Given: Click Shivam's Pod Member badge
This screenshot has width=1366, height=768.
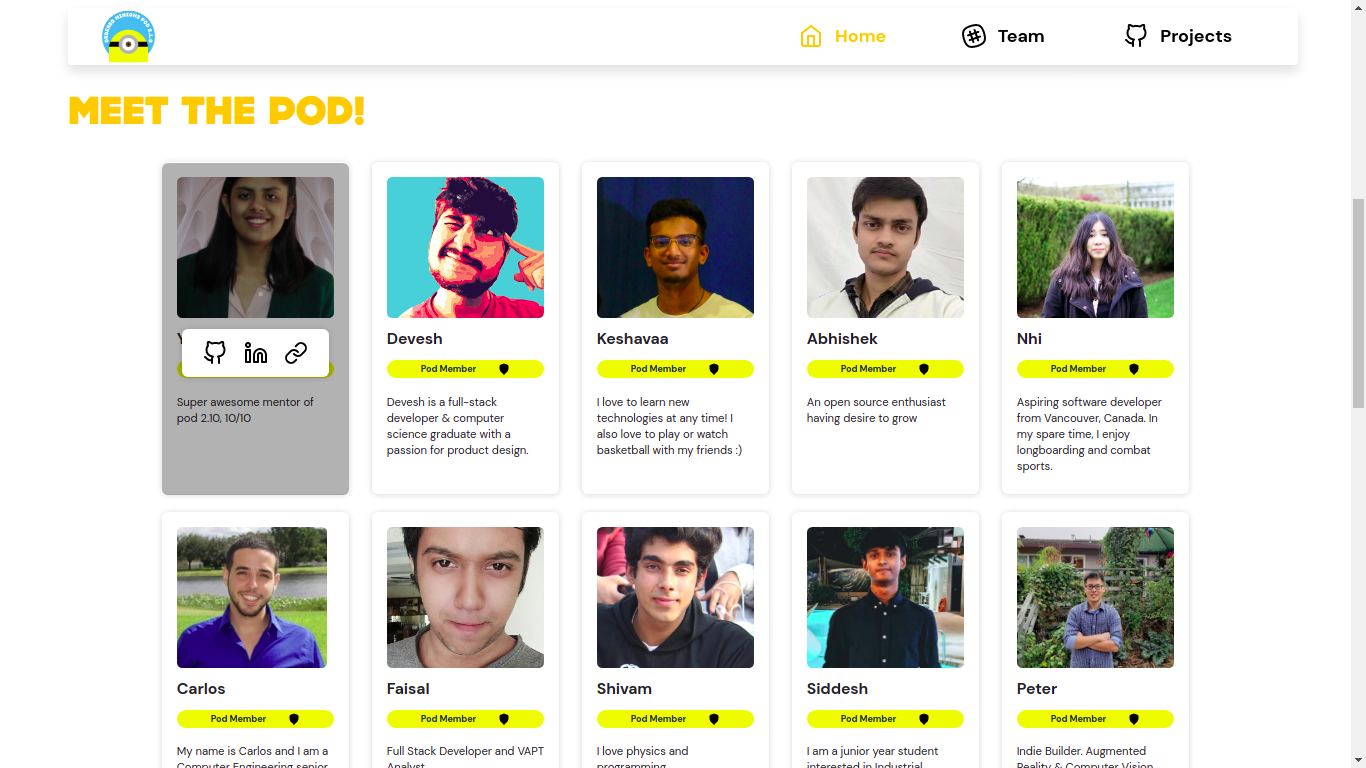Looking at the screenshot, I should pyautogui.click(x=675, y=719).
